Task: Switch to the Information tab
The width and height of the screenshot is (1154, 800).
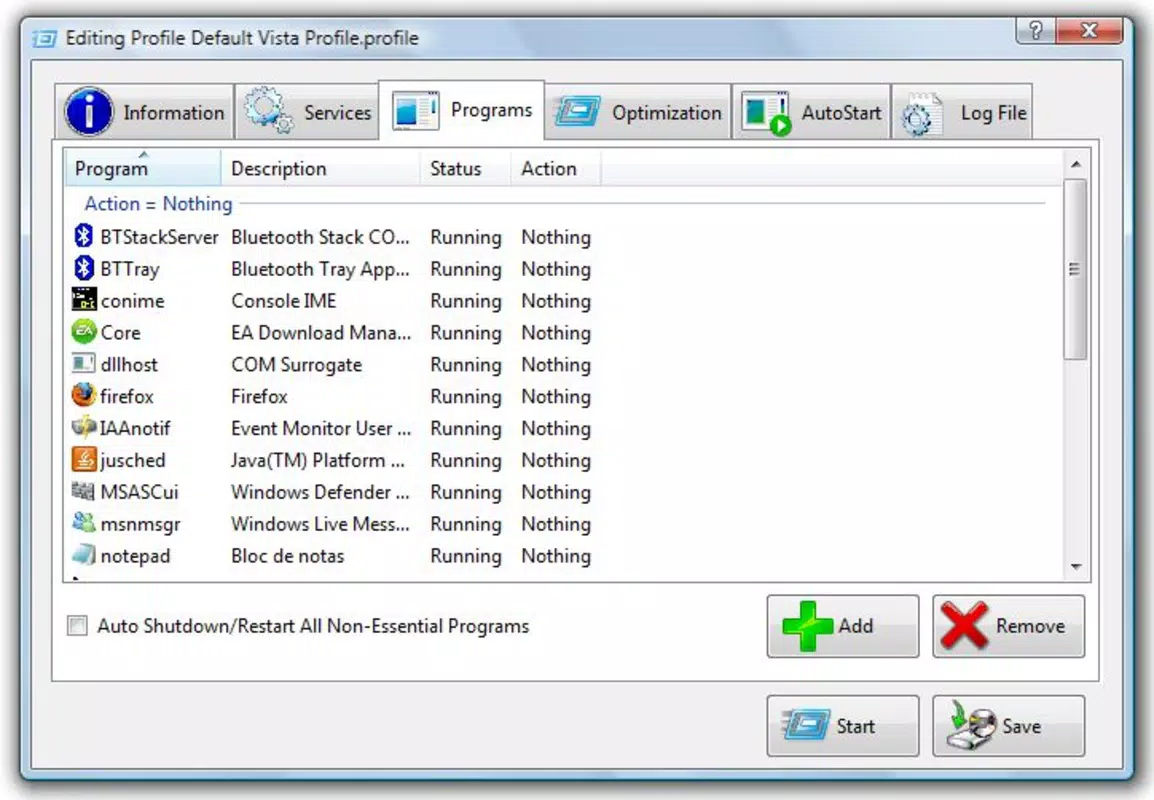Action: click(x=145, y=112)
